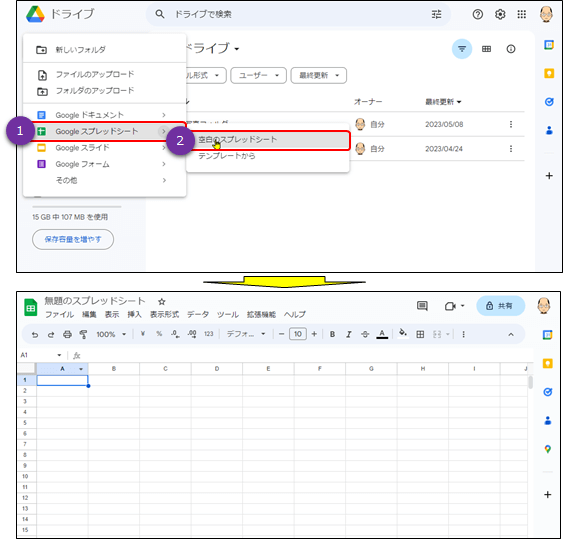The height and width of the screenshot is (539, 563).
Task: Open search options in Drive search bar
Action: [436, 14]
